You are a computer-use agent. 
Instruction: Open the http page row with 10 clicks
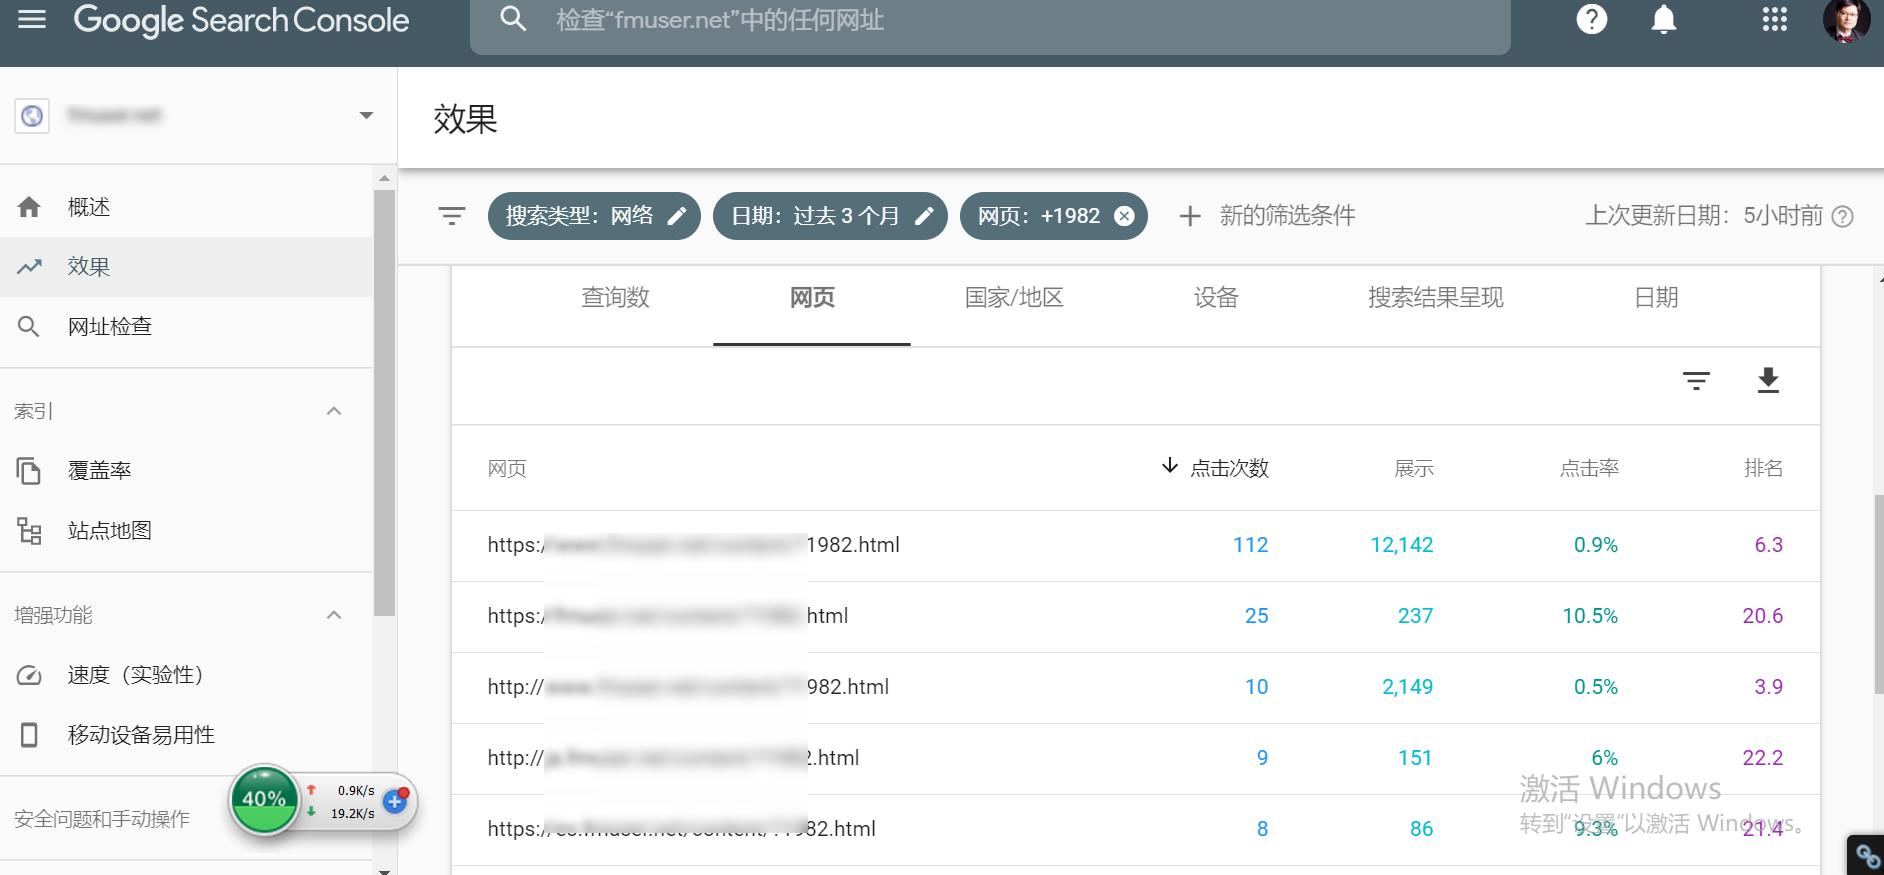tap(1135, 687)
